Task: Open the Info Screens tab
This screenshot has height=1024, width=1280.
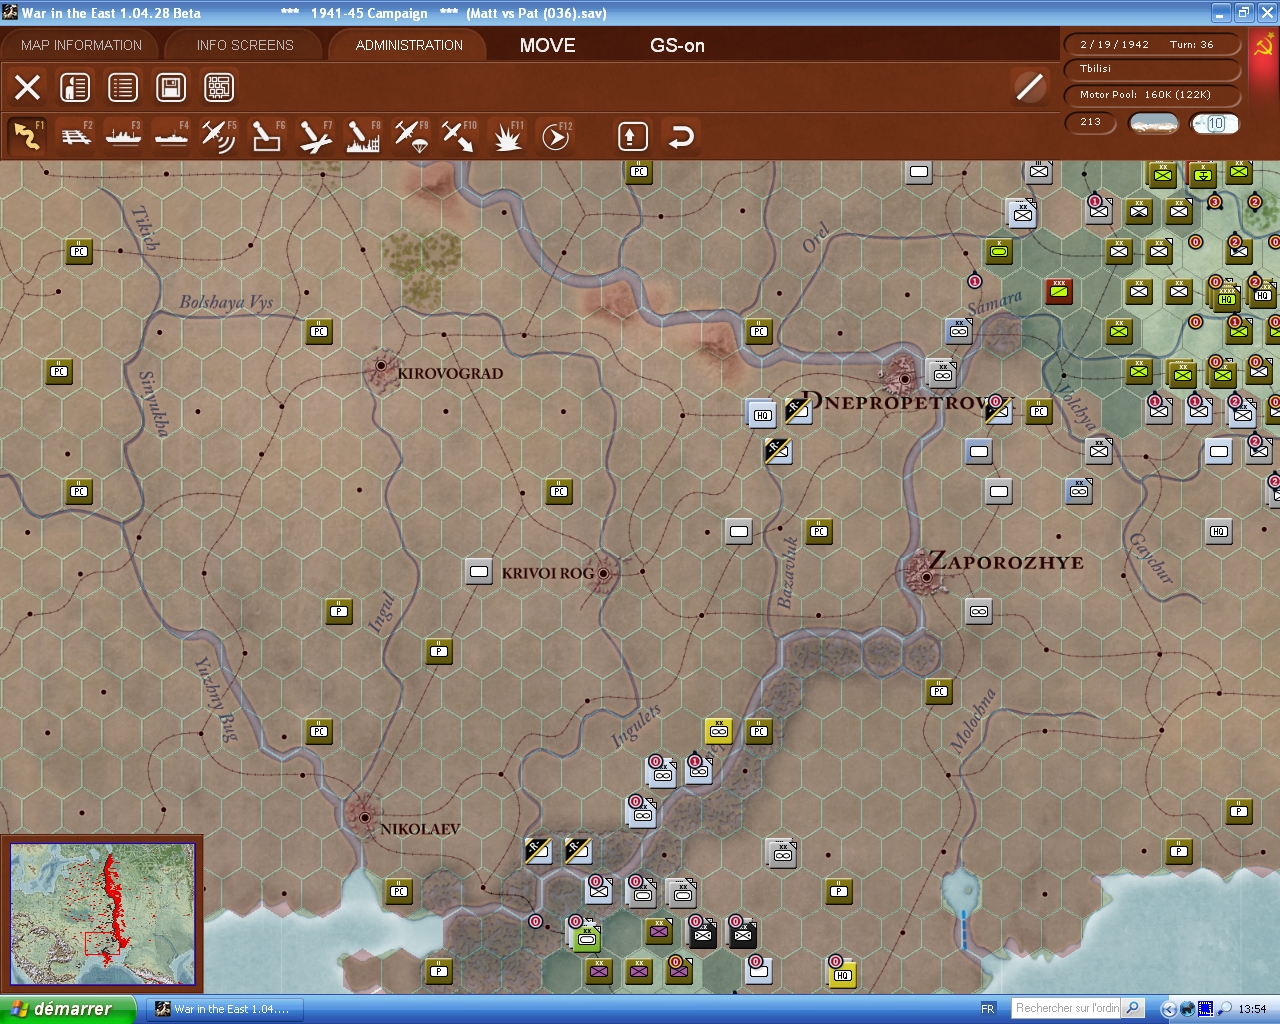Action: point(245,45)
